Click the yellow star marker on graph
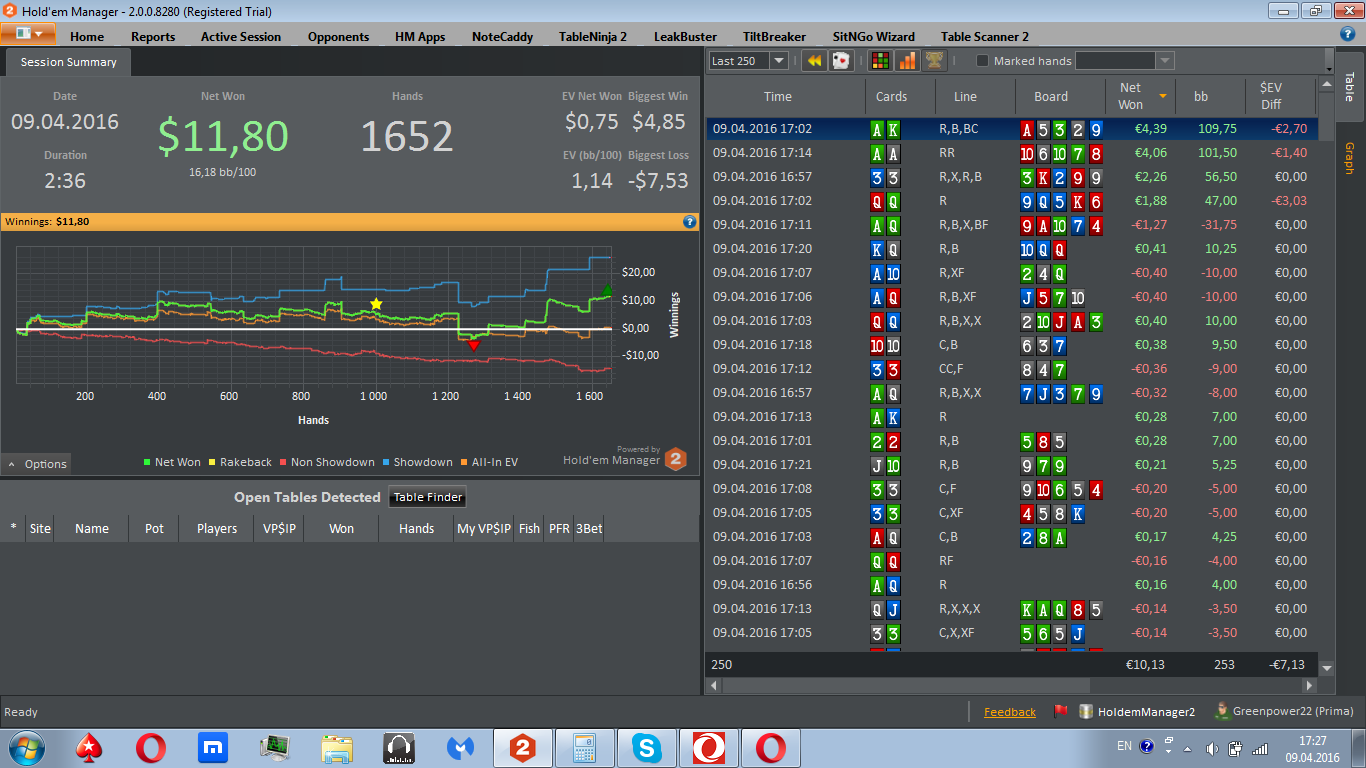The image size is (1366, 768). 376,304
